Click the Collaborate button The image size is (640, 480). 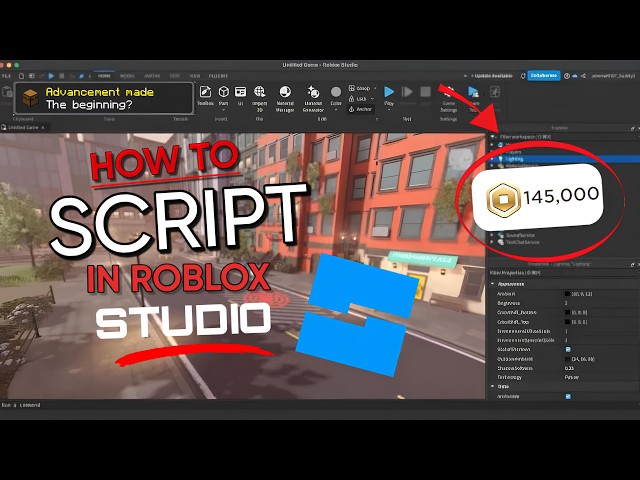544,76
